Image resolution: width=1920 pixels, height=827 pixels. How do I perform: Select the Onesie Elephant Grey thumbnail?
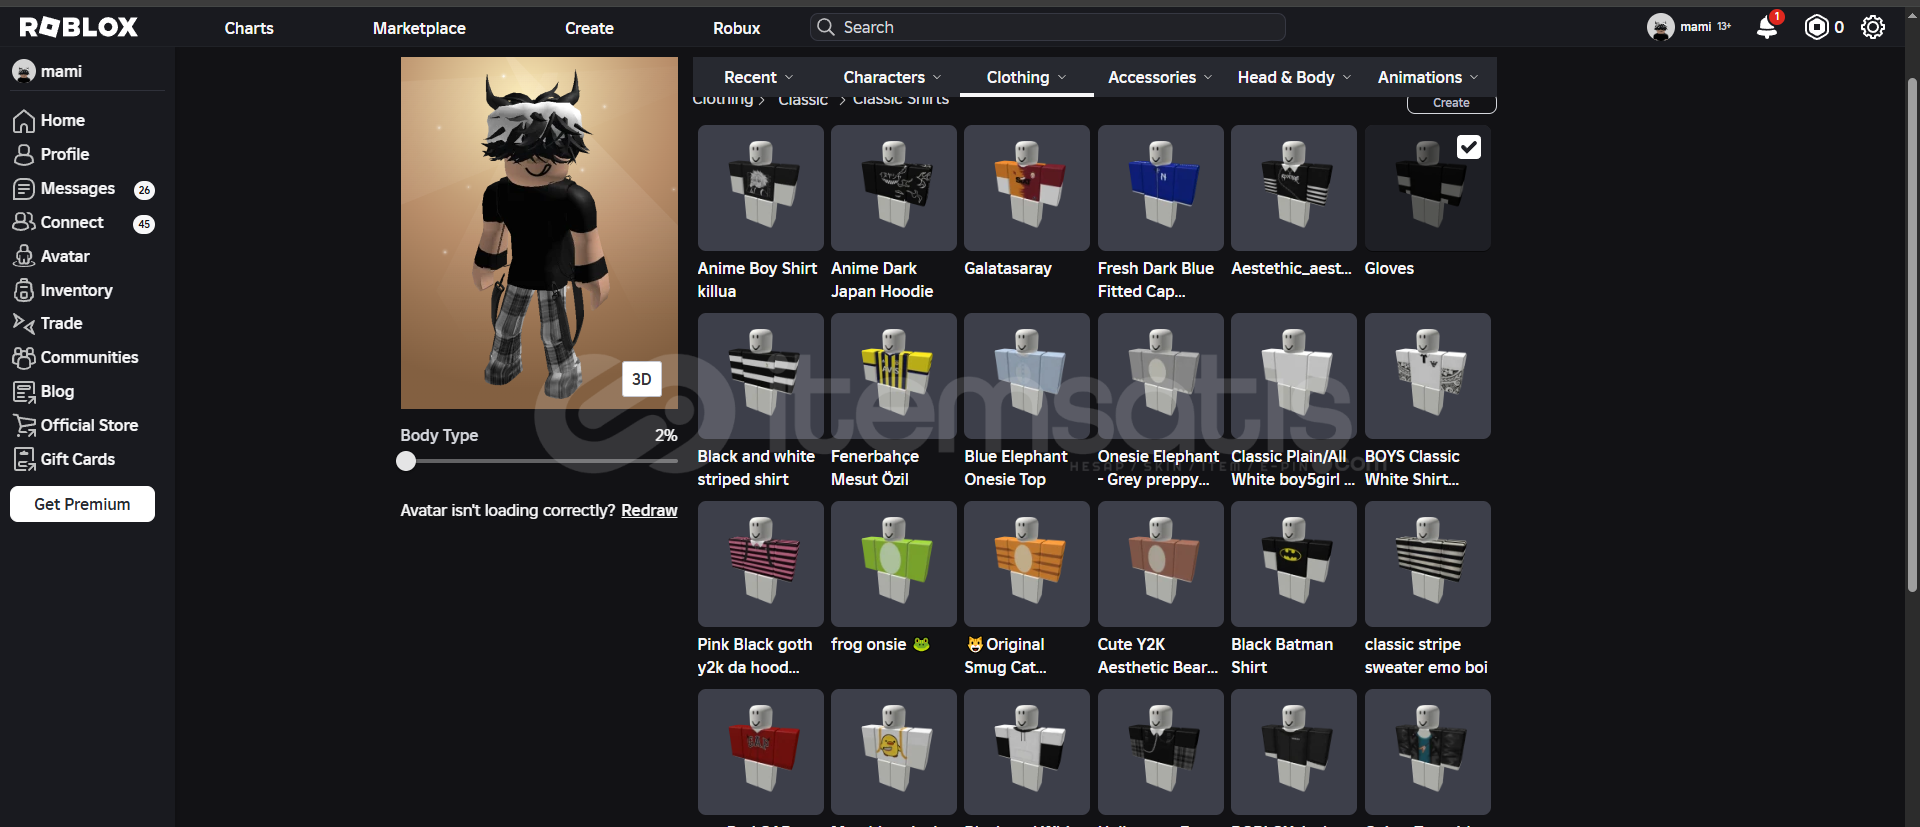click(1160, 376)
